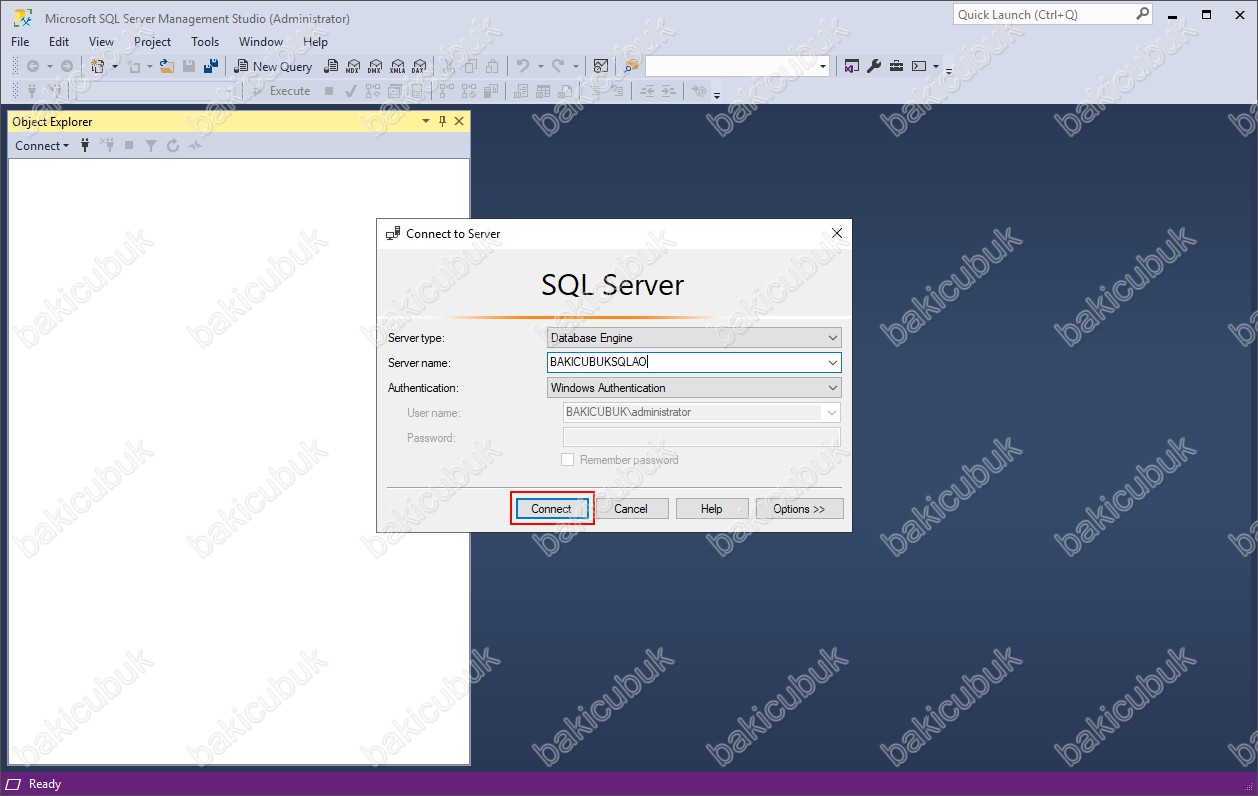Click the Execute button in the SQL toolbar

tap(281, 91)
